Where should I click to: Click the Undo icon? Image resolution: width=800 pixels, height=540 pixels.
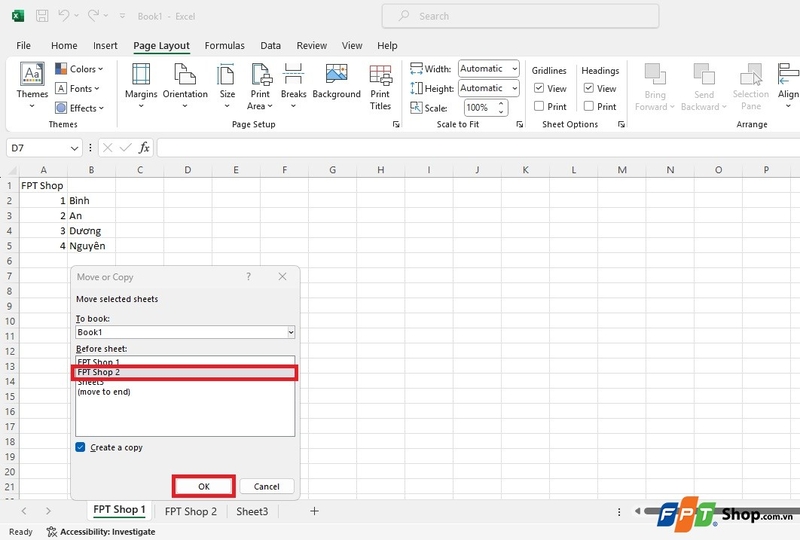point(64,16)
